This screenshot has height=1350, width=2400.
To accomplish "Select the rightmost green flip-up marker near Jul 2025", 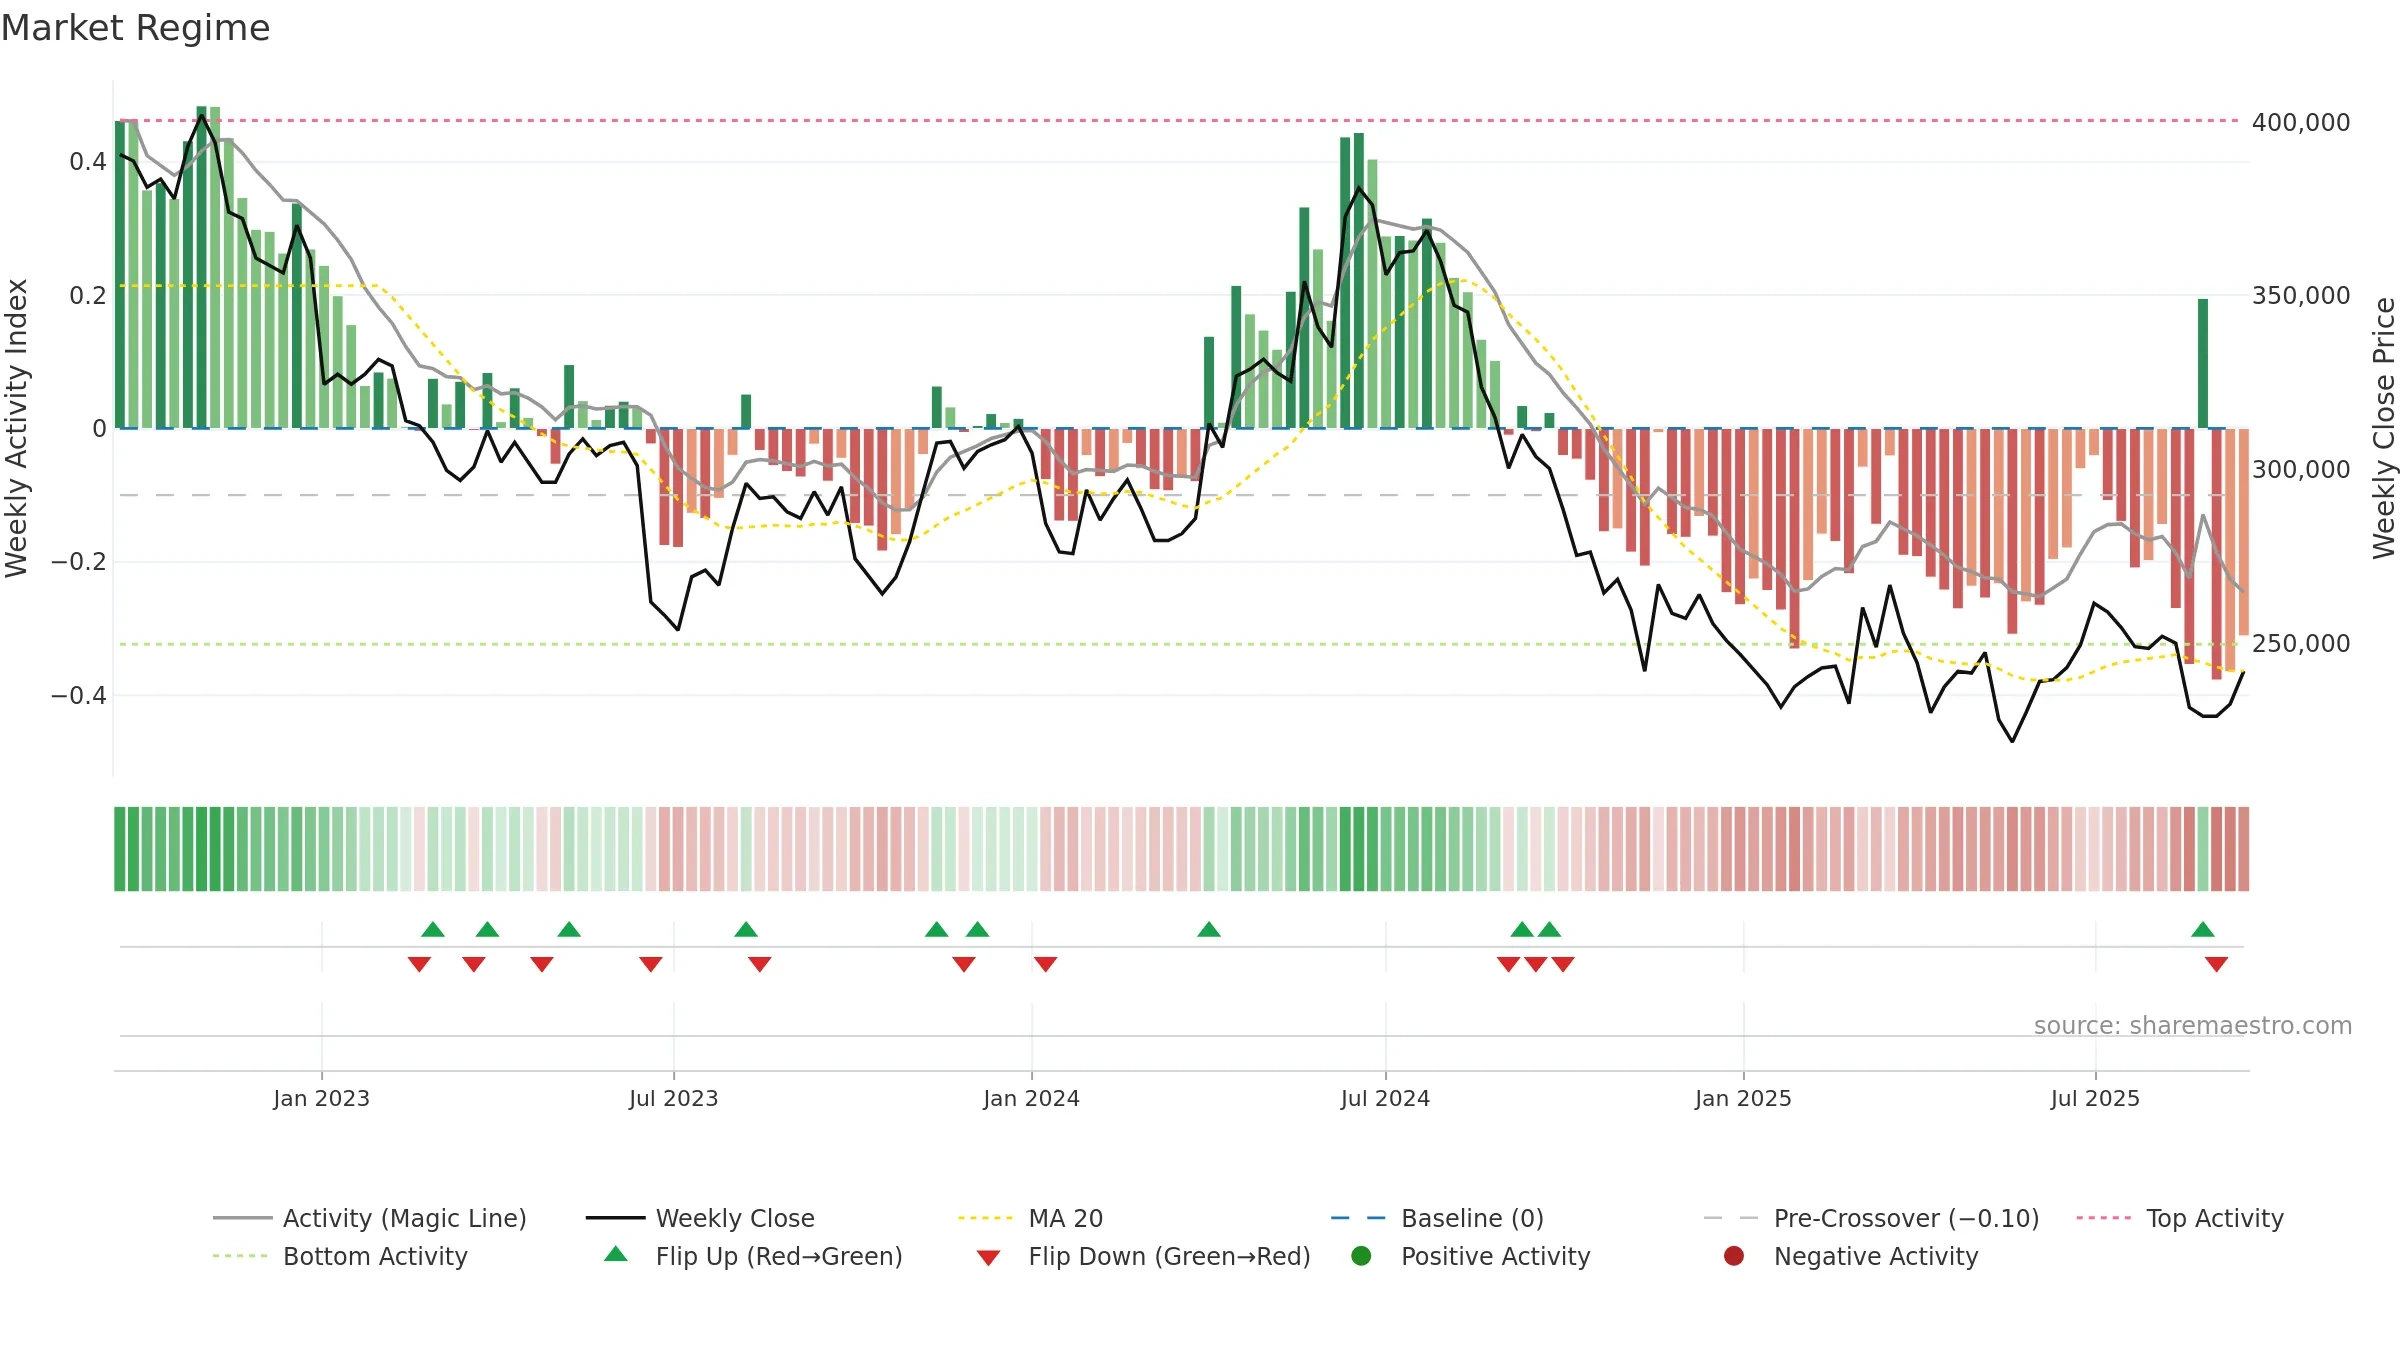I will tap(2203, 929).
